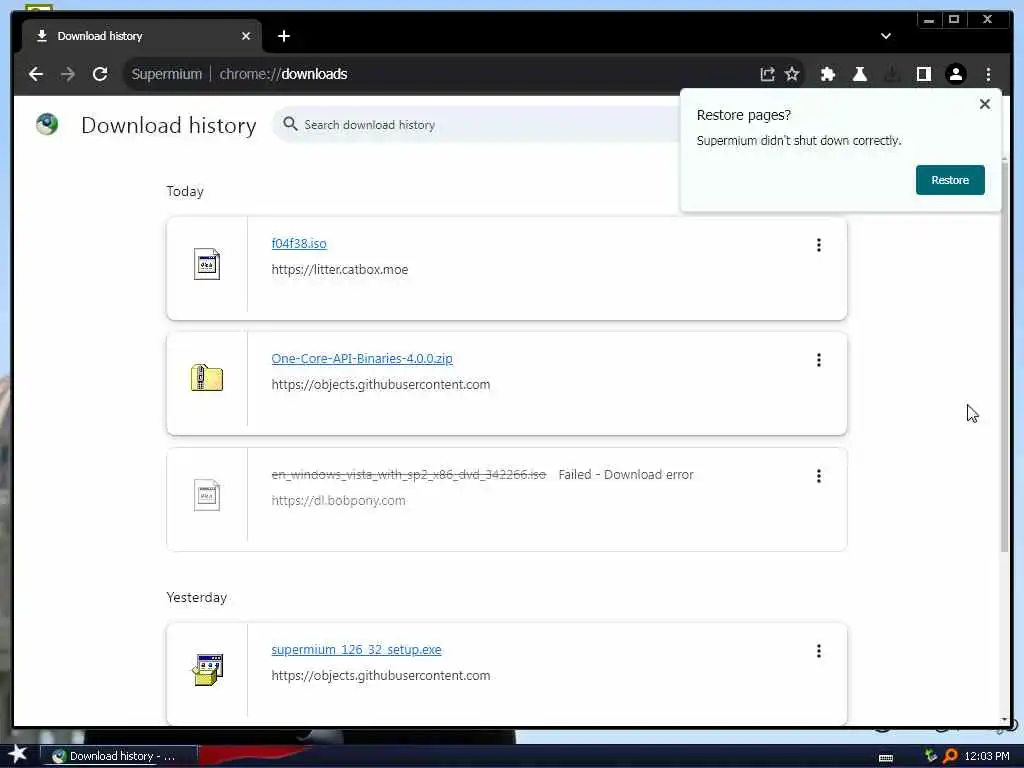Reload the downloads page
1024x768 pixels.
click(x=100, y=74)
